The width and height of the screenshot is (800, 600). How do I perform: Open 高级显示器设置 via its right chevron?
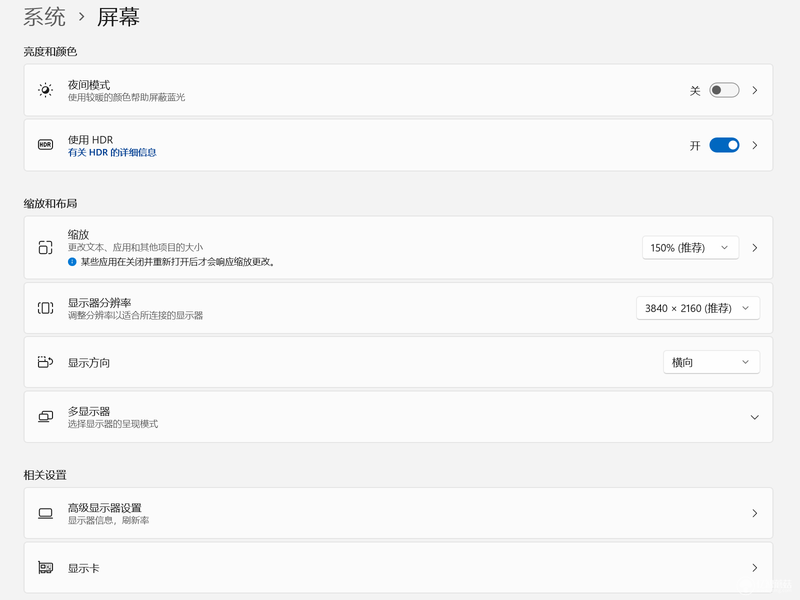[755, 513]
